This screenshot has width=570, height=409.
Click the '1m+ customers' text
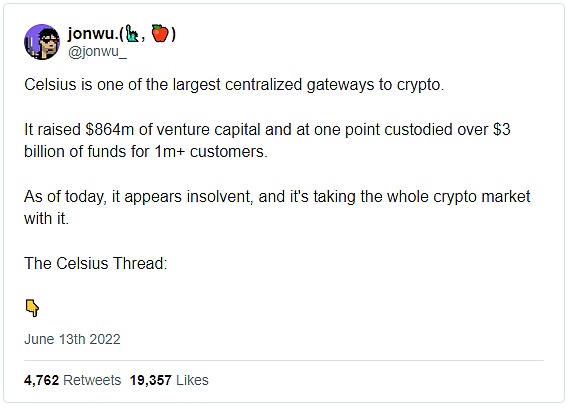[211, 152]
